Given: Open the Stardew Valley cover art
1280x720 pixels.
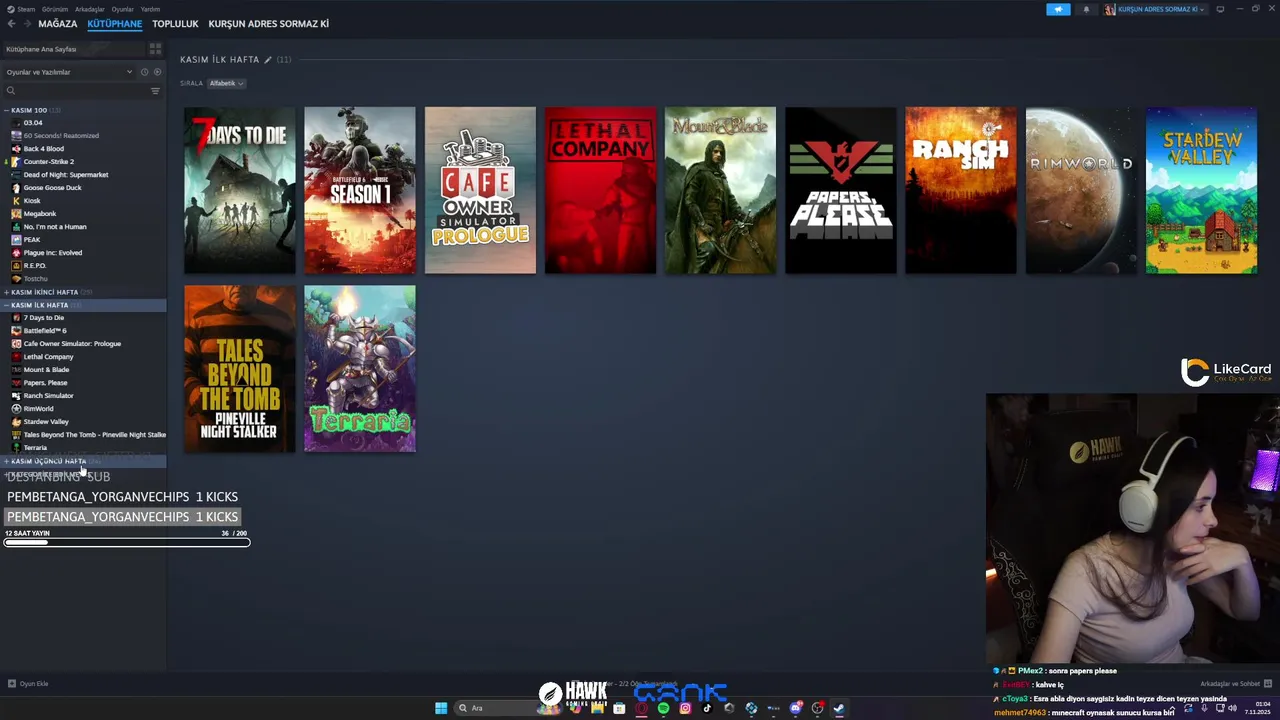Looking at the screenshot, I should click(1201, 190).
